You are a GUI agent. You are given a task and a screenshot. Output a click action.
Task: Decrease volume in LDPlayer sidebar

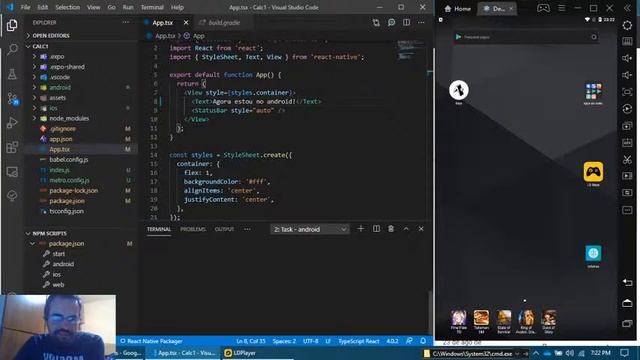coord(627,75)
